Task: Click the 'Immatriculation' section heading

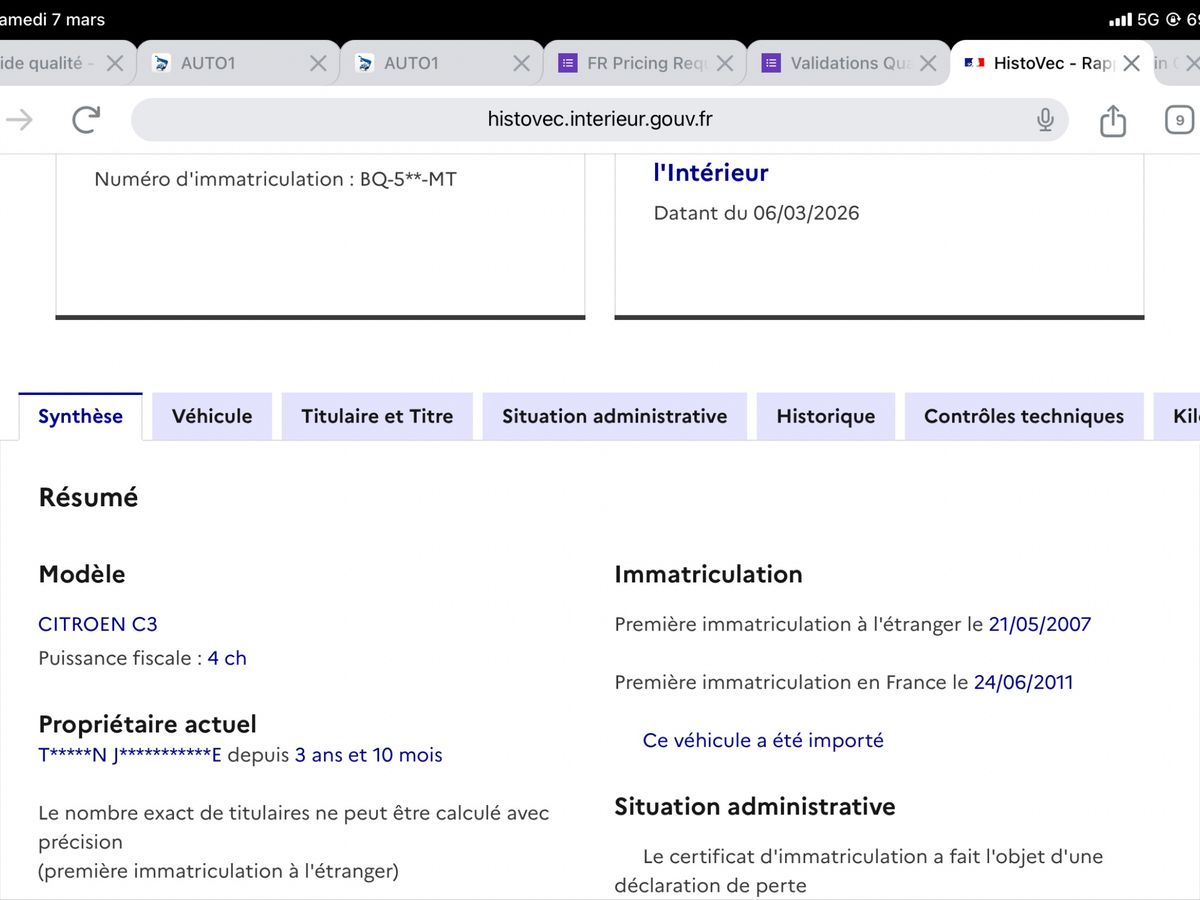Action: (x=708, y=574)
